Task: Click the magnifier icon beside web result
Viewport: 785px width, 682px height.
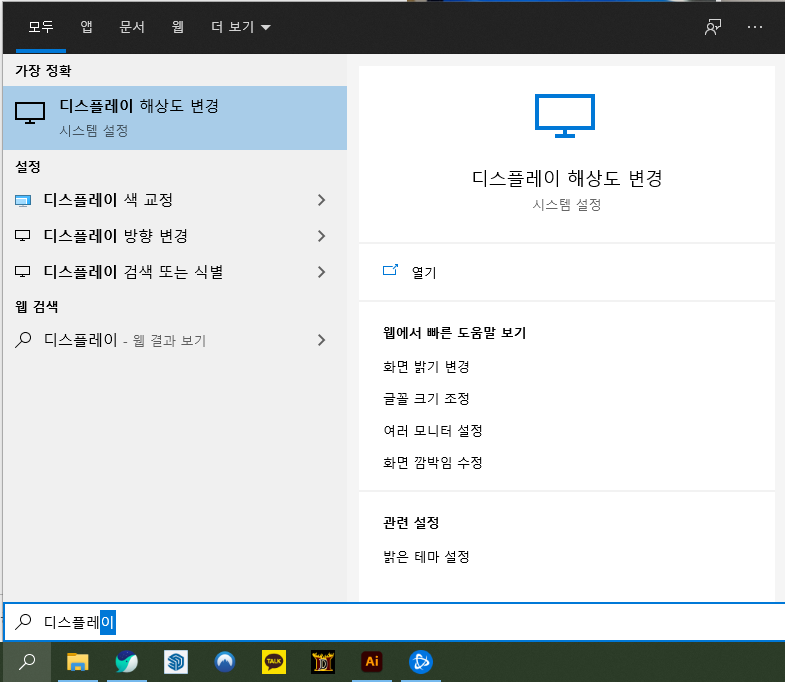Action: click(23, 340)
